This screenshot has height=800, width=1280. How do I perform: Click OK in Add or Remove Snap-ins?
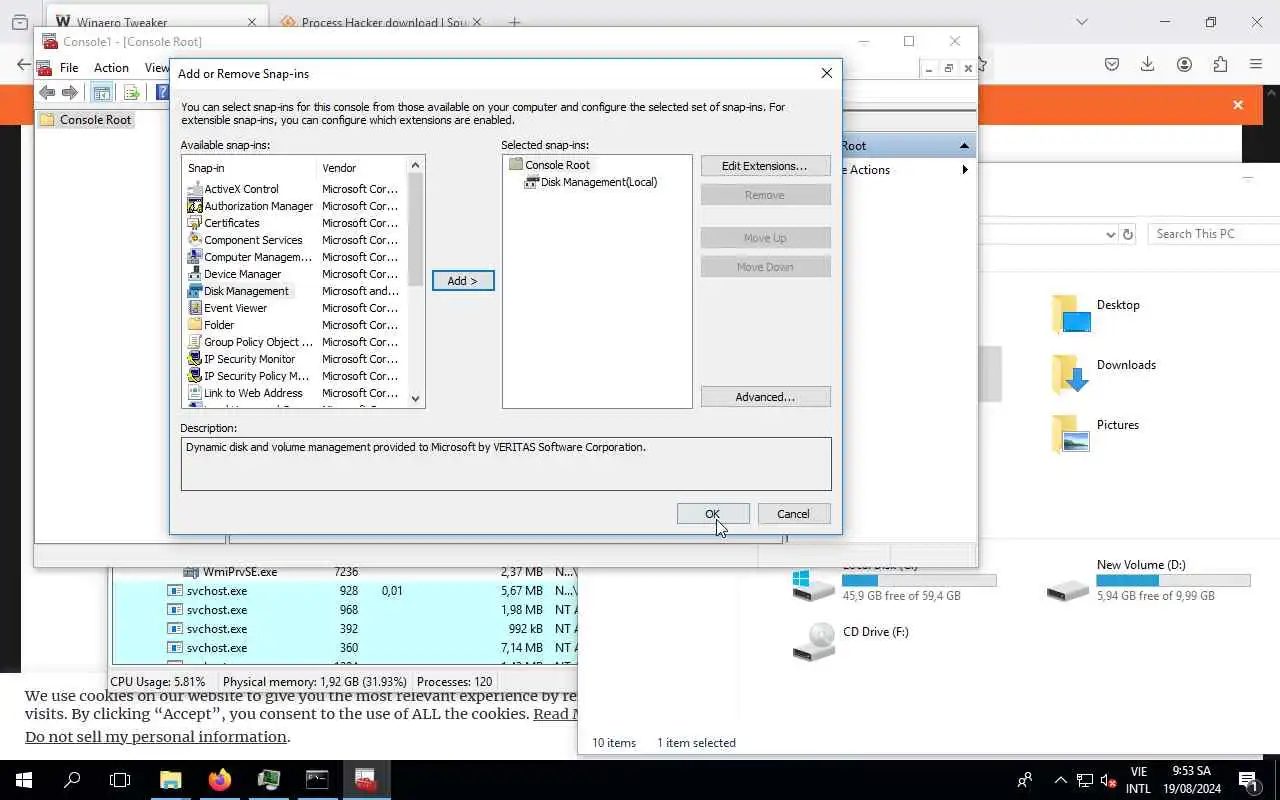[713, 514]
